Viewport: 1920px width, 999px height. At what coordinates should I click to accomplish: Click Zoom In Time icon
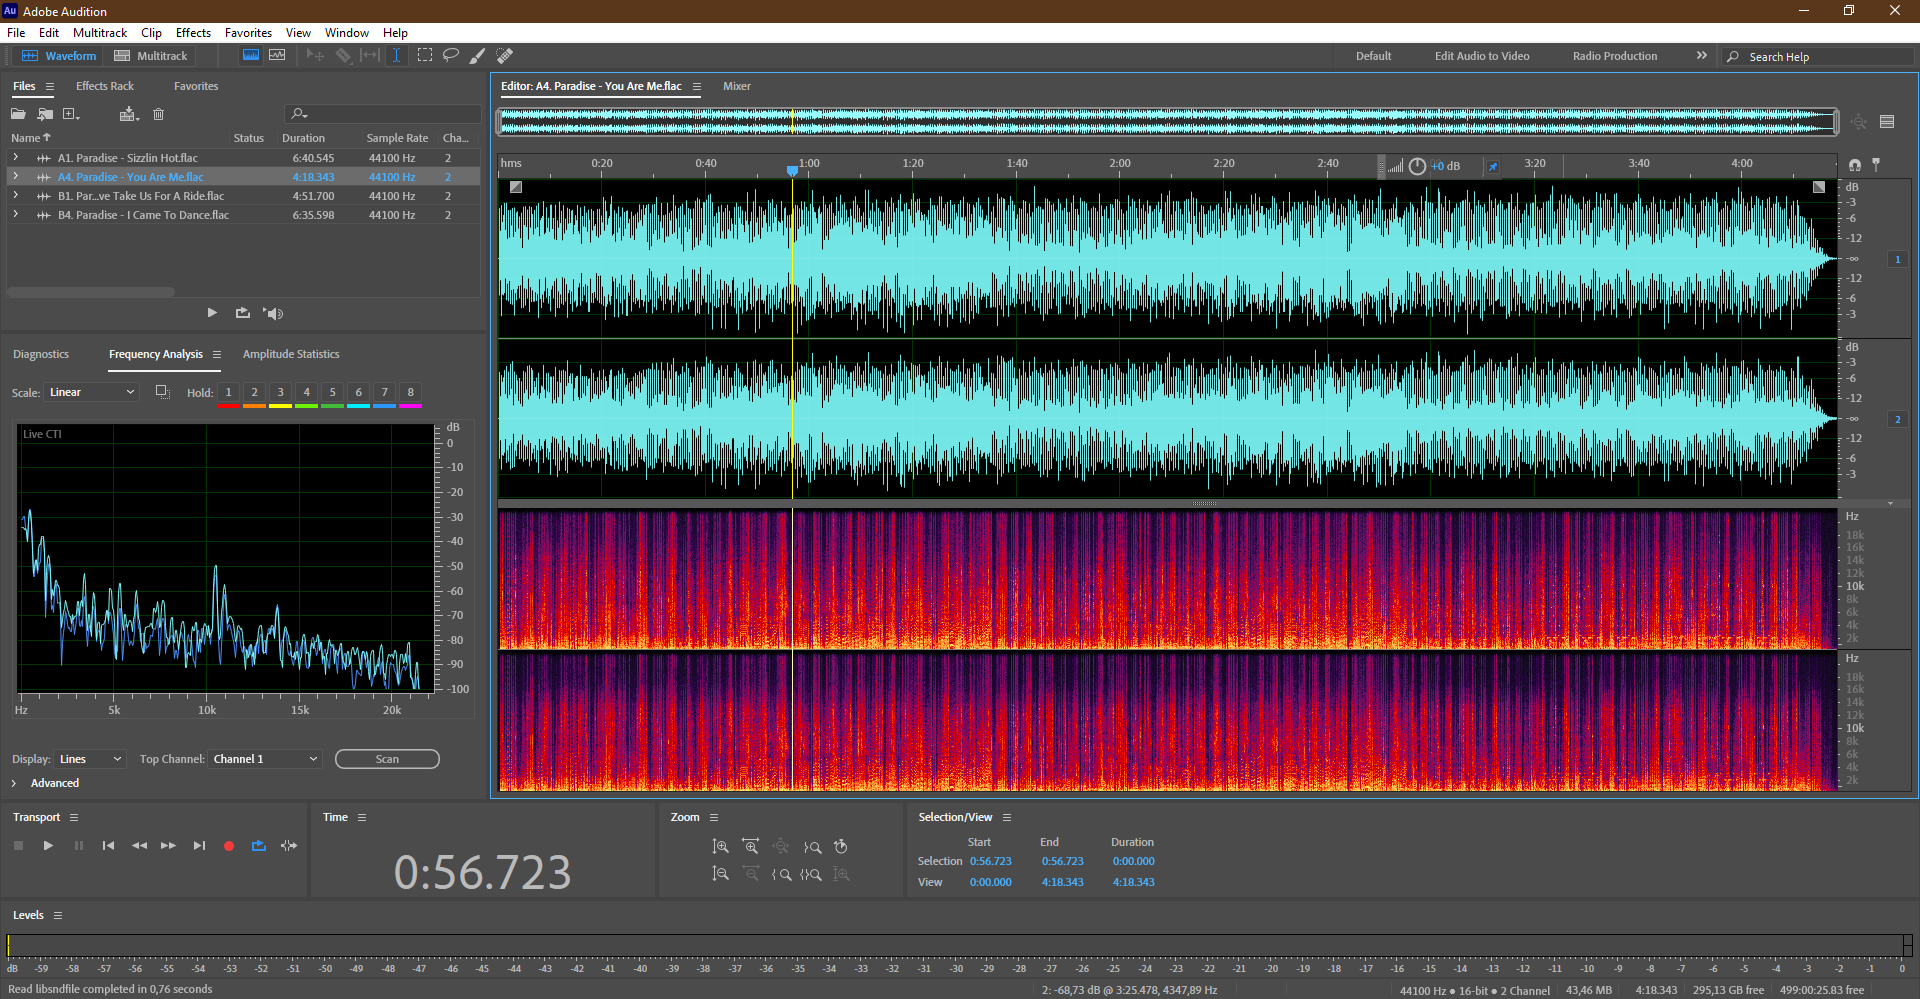tap(751, 847)
